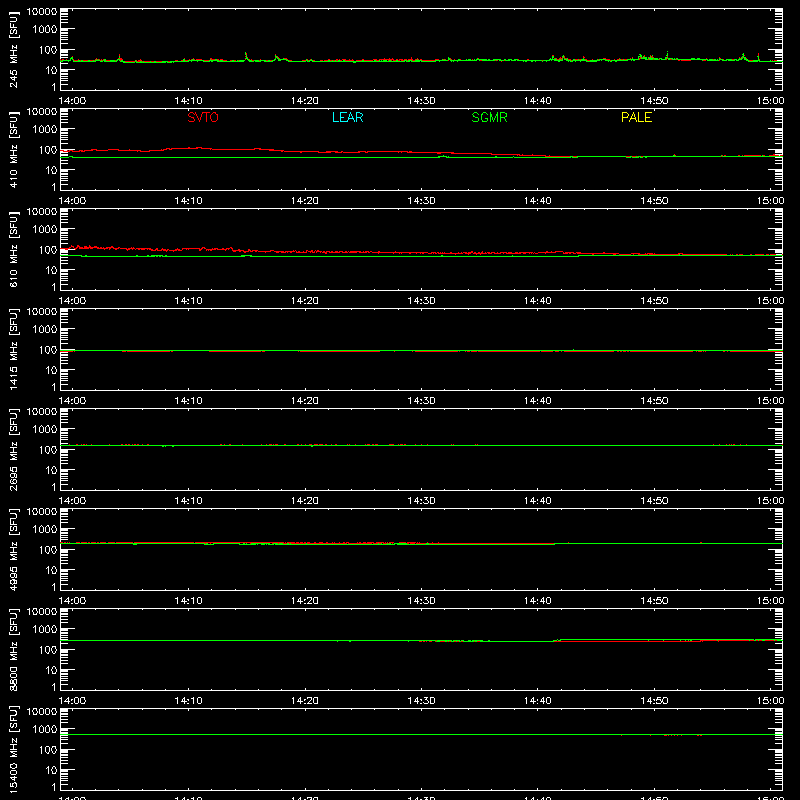Click 14:20 tick label under 8800 MHz plot
This screenshot has height=800, width=800.
tap(305, 701)
